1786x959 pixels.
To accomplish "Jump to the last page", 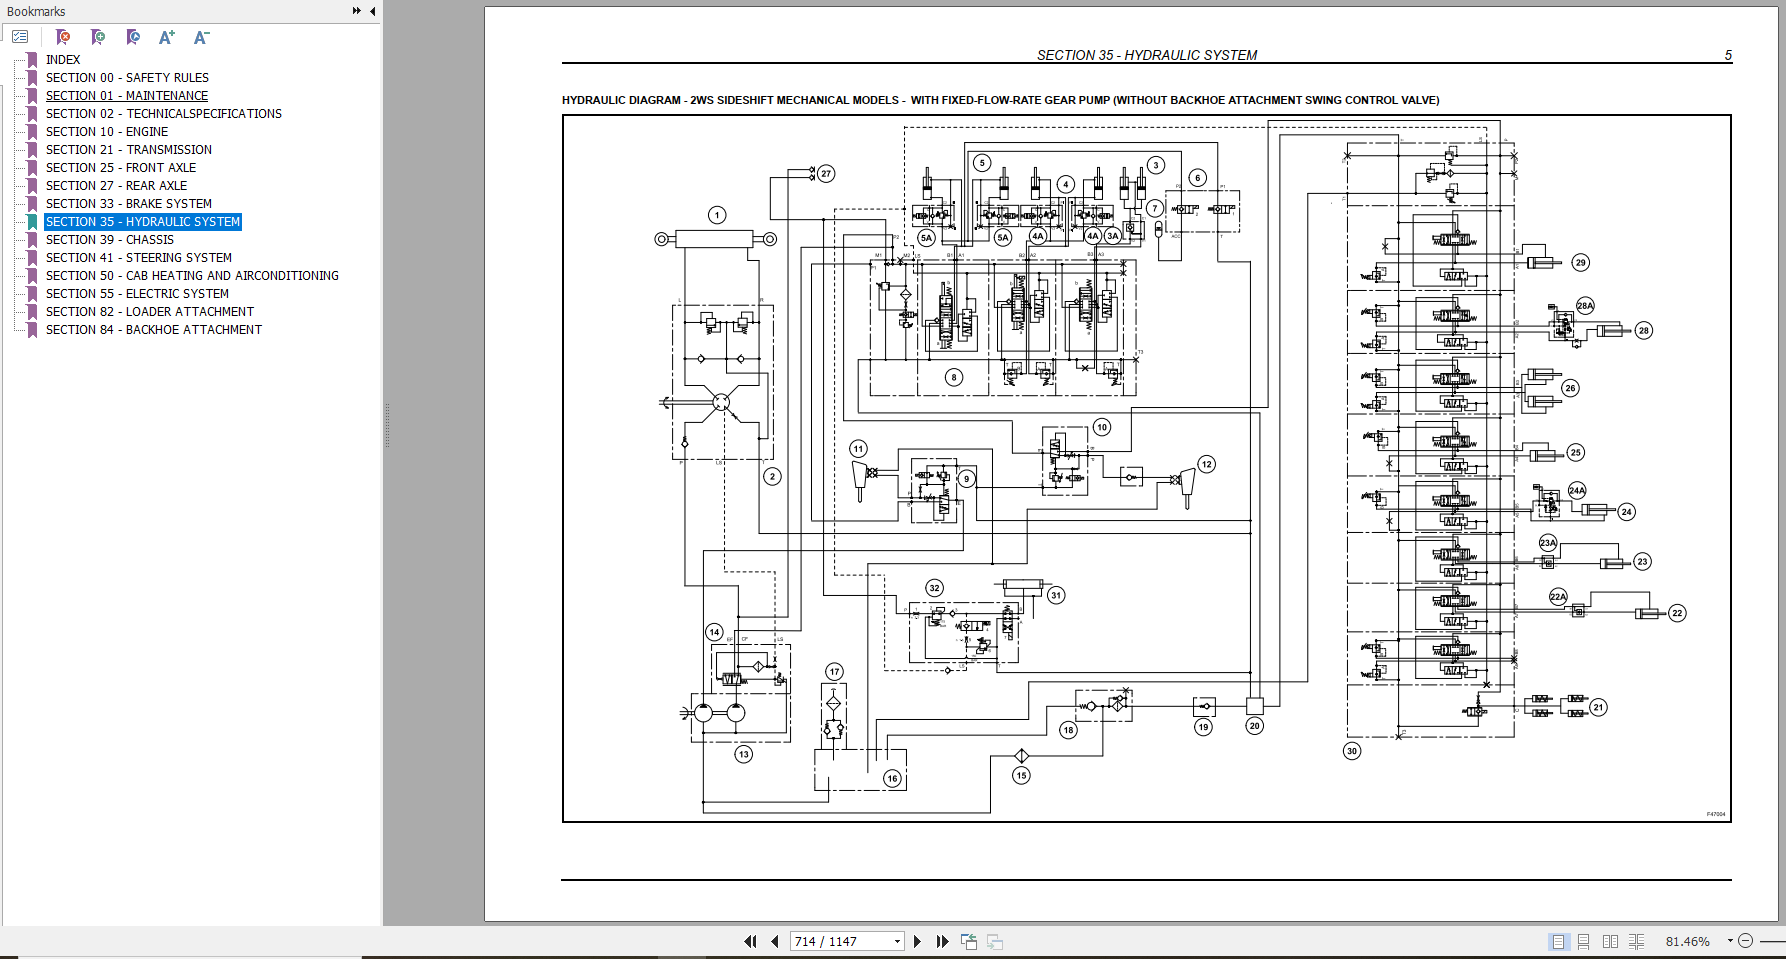I will pos(942,941).
